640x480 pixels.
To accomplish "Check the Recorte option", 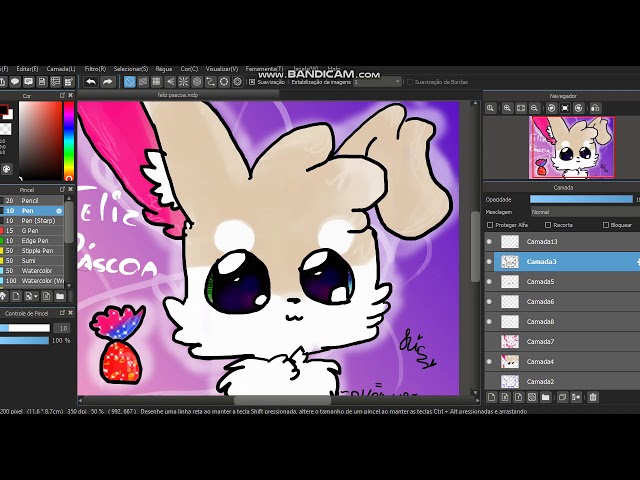I will tap(548, 225).
